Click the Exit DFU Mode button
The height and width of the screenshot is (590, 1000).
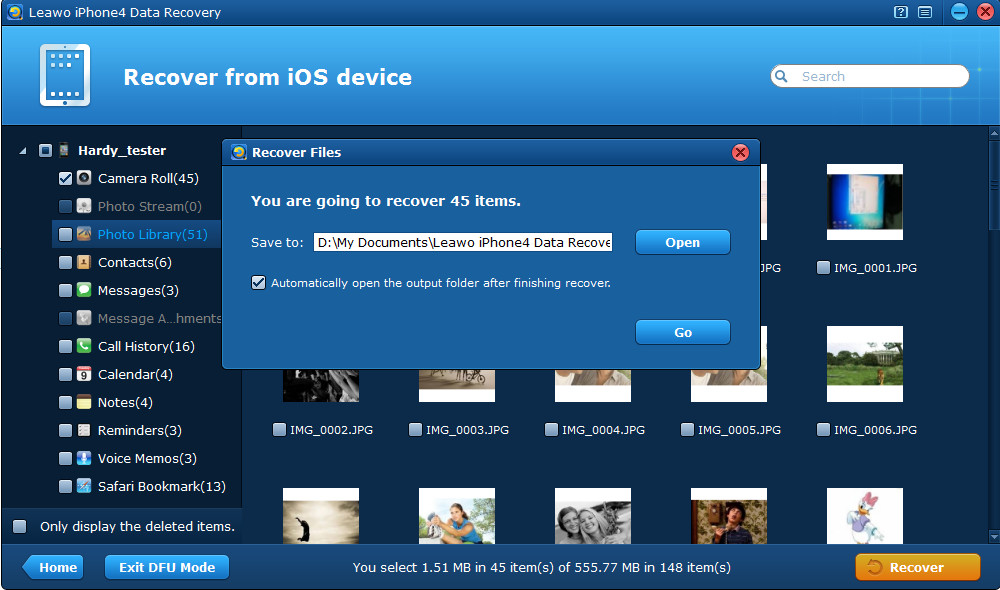tap(166, 567)
